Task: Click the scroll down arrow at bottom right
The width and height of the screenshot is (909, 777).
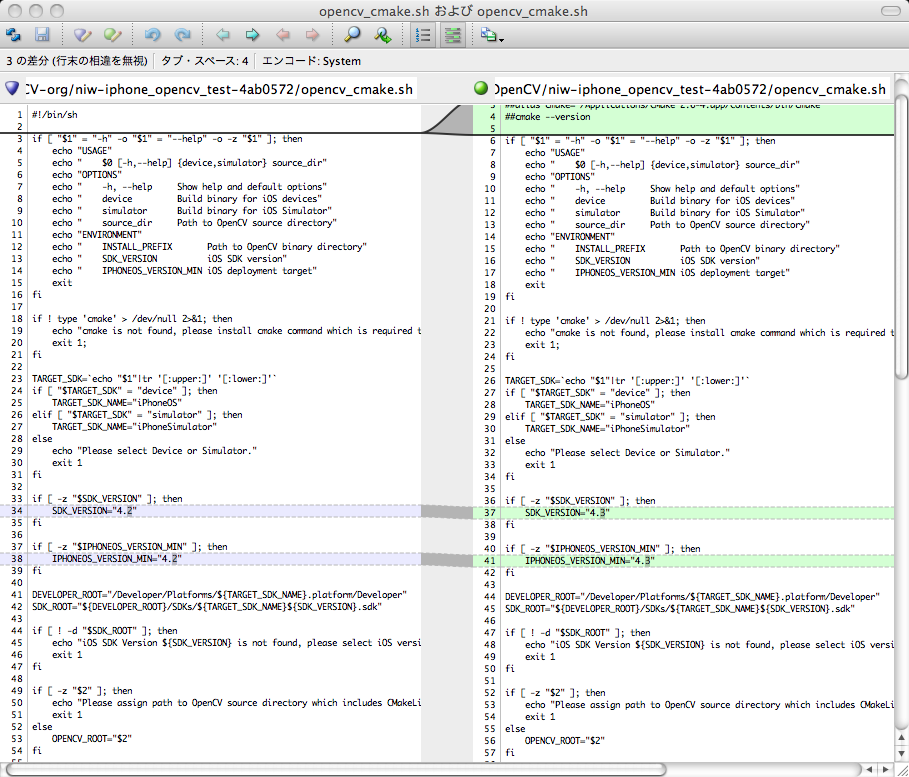Action: [901, 753]
